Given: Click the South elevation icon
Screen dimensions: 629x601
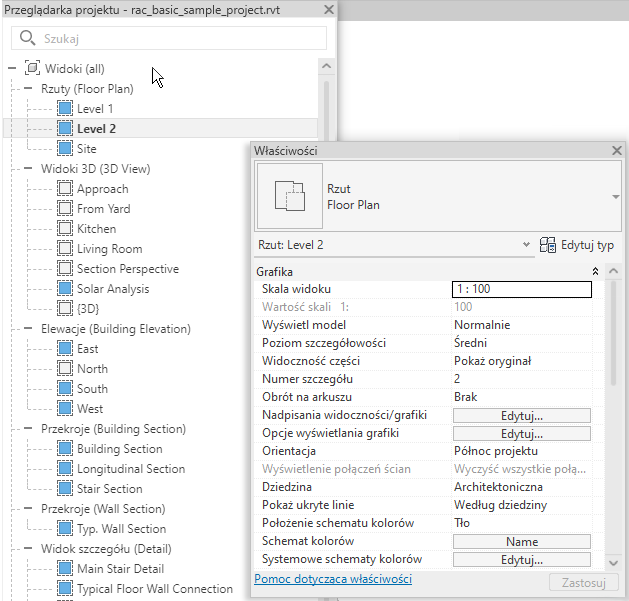Looking at the screenshot, I should click(x=65, y=388).
